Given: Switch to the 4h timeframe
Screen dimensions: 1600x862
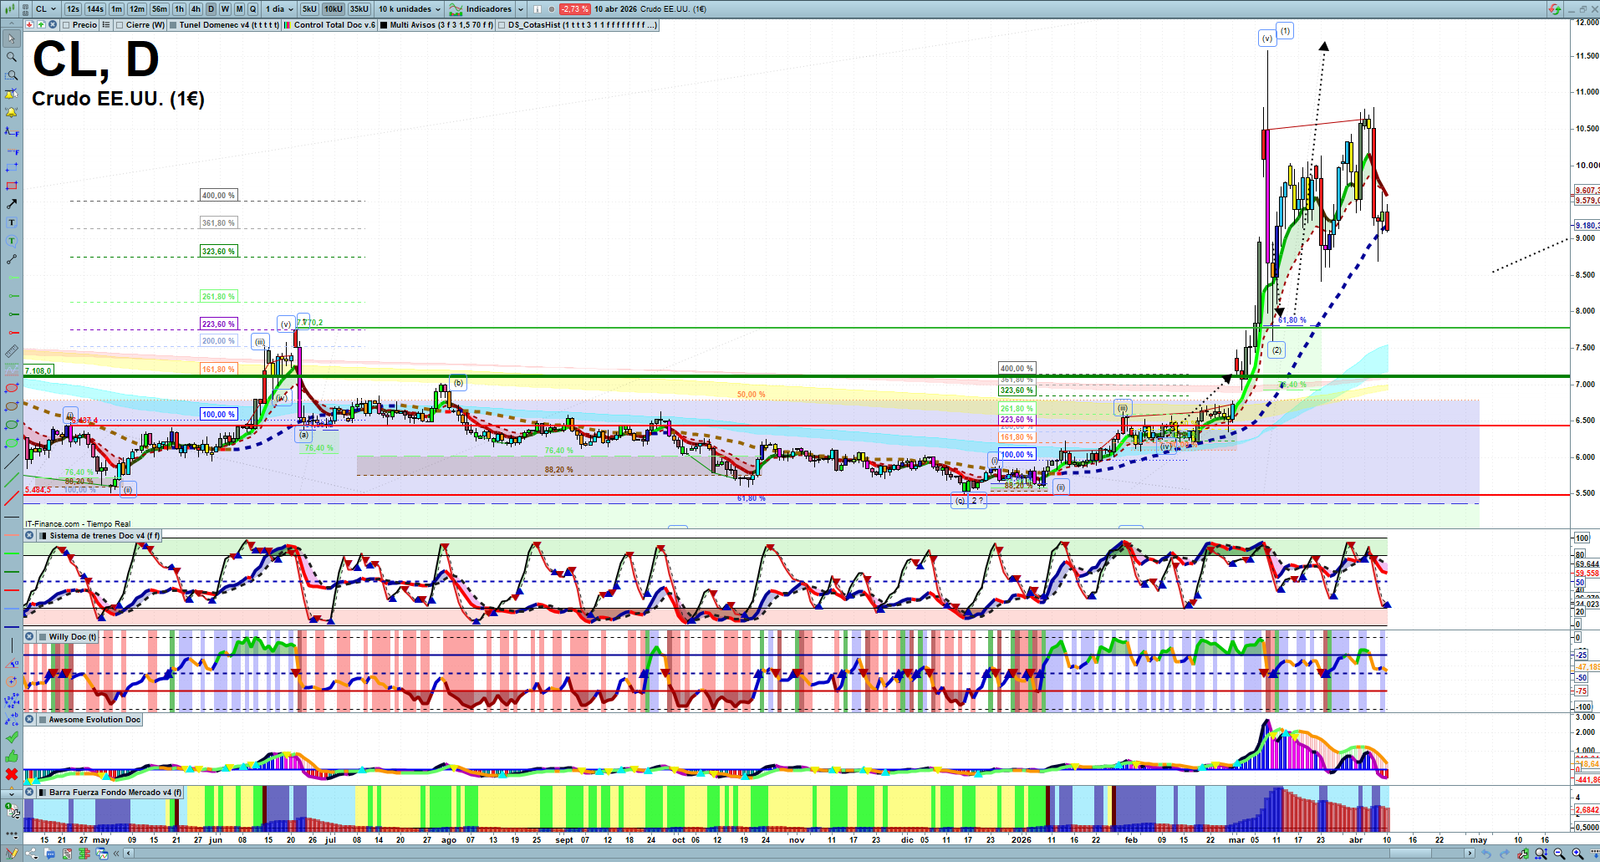Looking at the screenshot, I should point(196,9).
